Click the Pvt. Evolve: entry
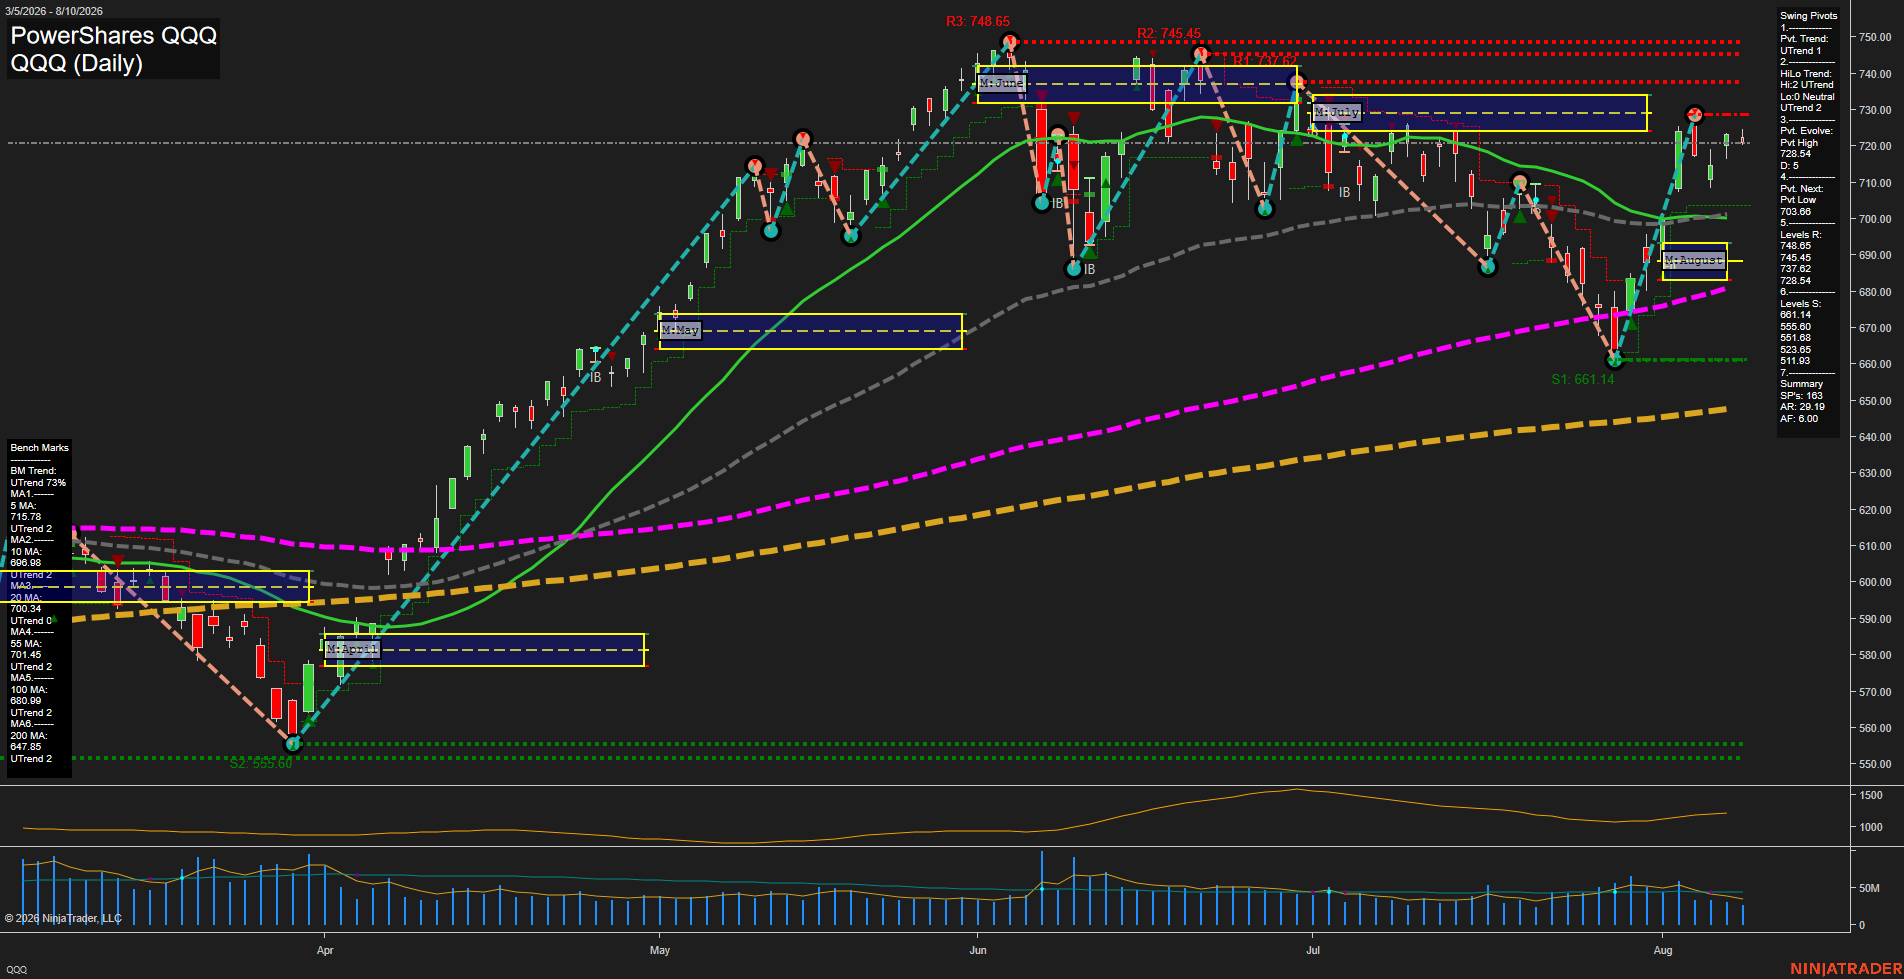1904x979 pixels. 1806,131
